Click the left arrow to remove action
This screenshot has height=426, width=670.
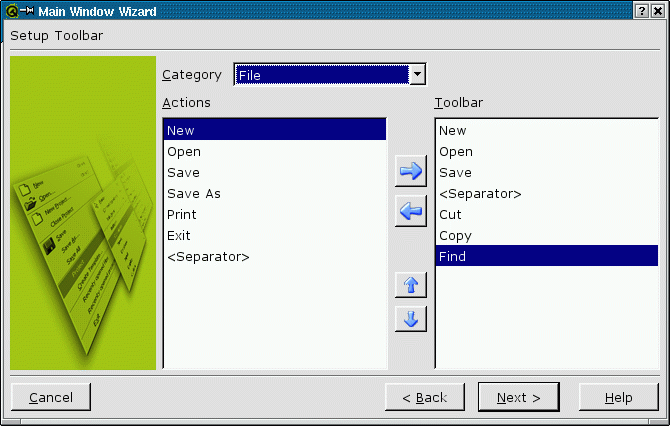click(411, 211)
